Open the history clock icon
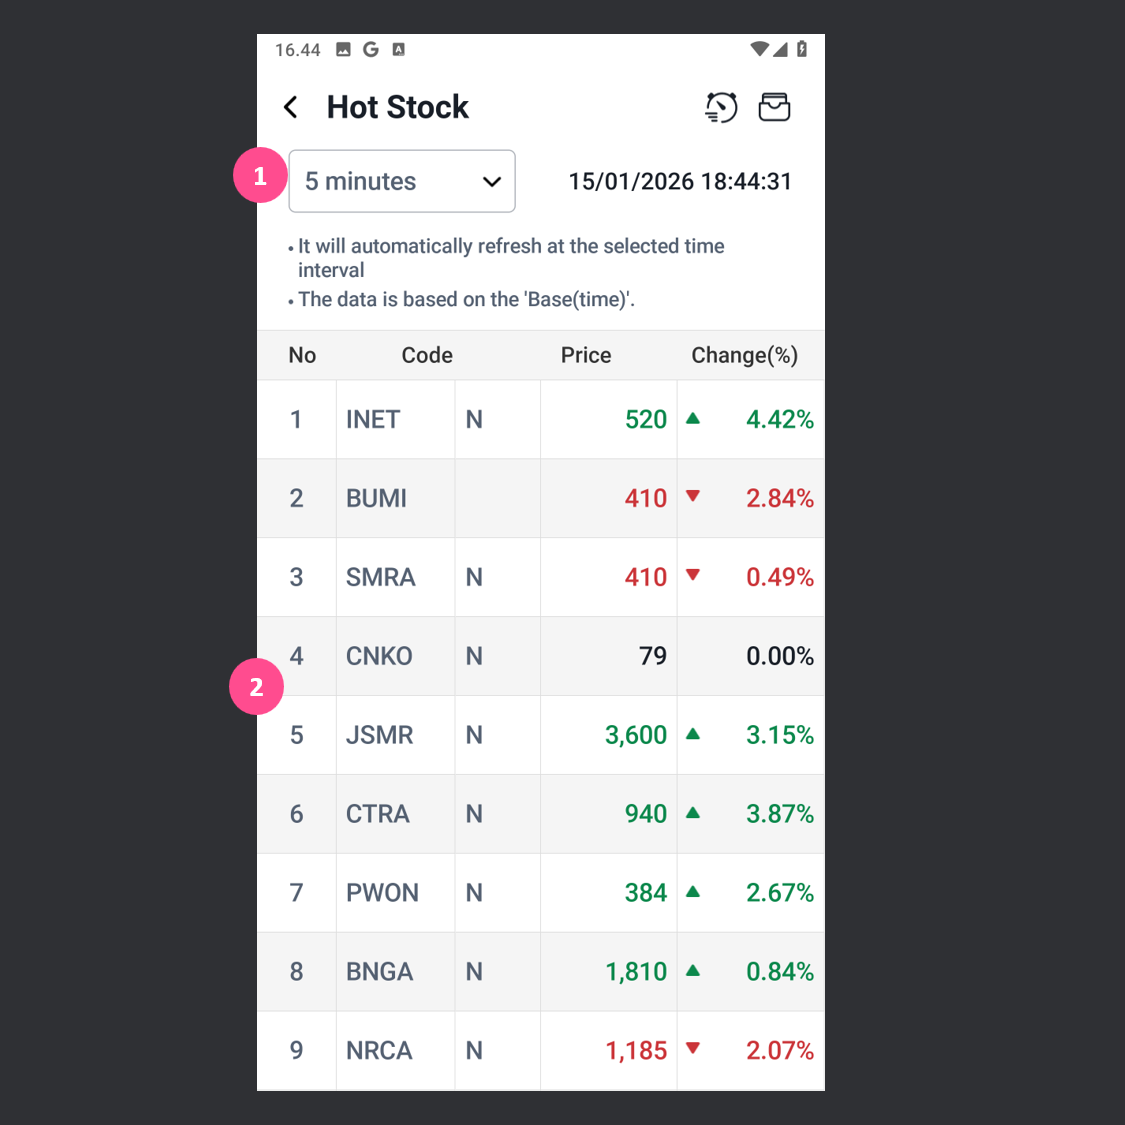 [x=721, y=107]
